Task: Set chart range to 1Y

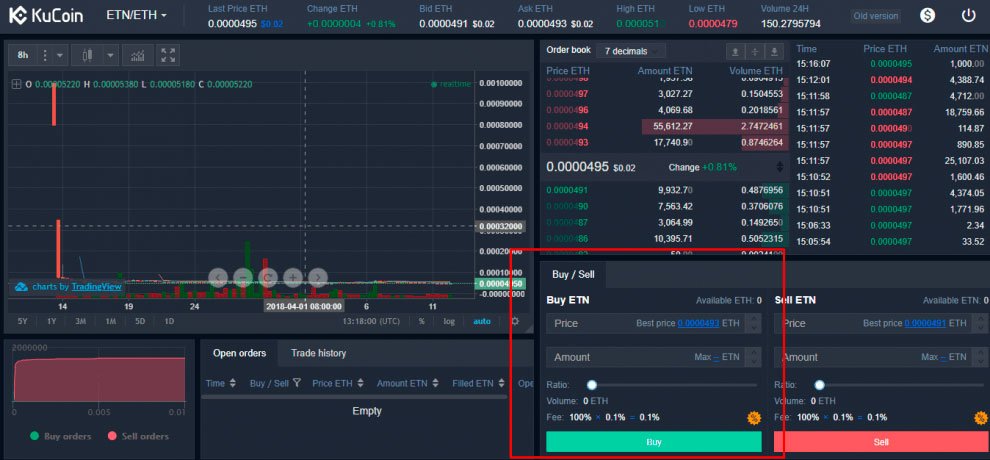Action: pos(52,321)
